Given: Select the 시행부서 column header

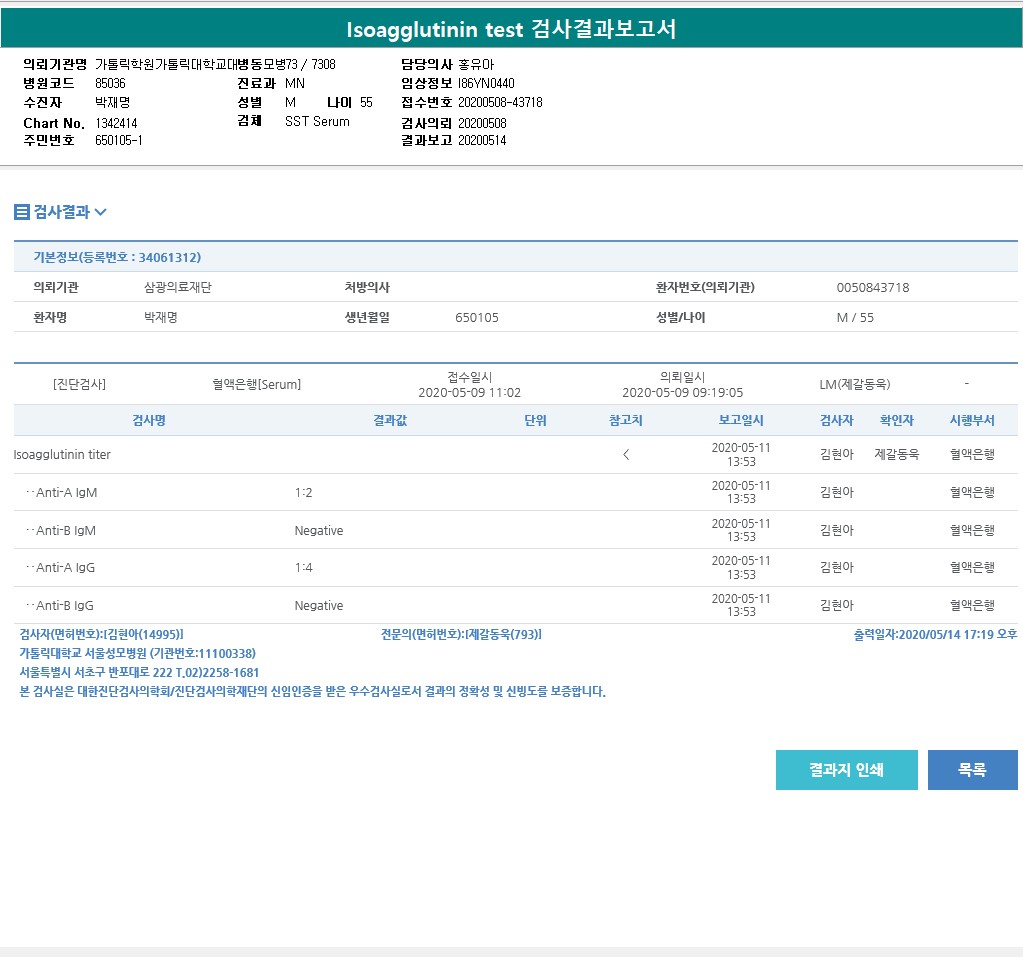Looking at the screenshot, I should [x=972, y=421].
